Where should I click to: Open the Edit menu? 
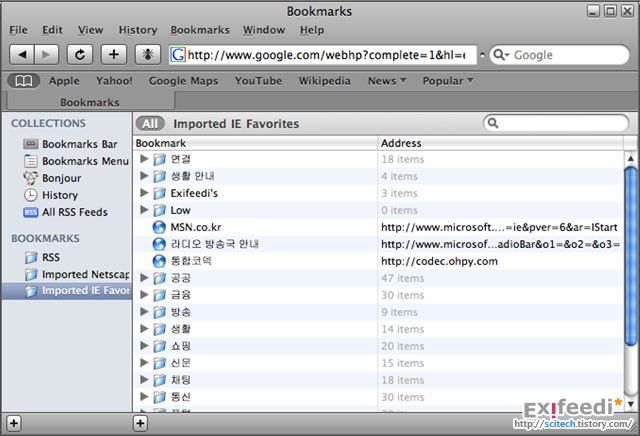coord(52,30)
